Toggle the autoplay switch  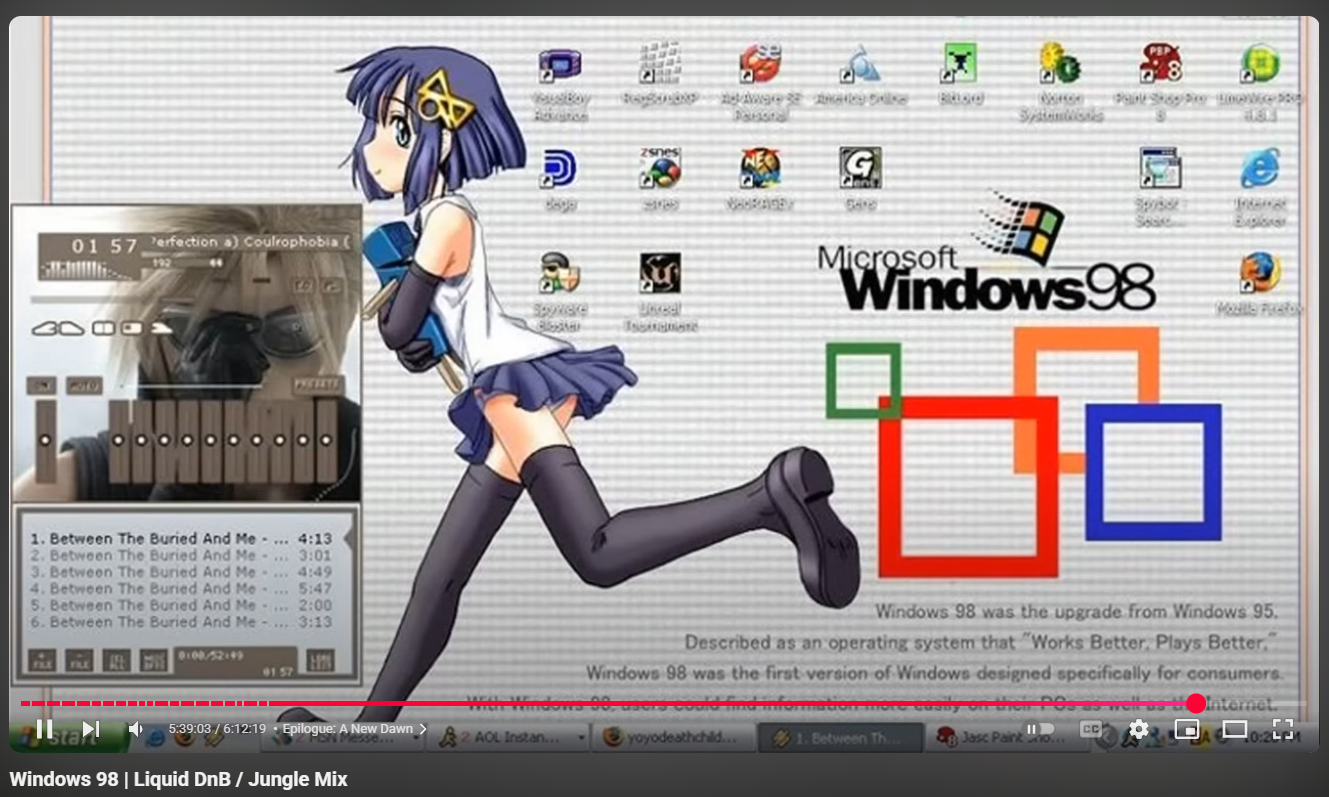pyautogui.click(x=1040, y=729)
